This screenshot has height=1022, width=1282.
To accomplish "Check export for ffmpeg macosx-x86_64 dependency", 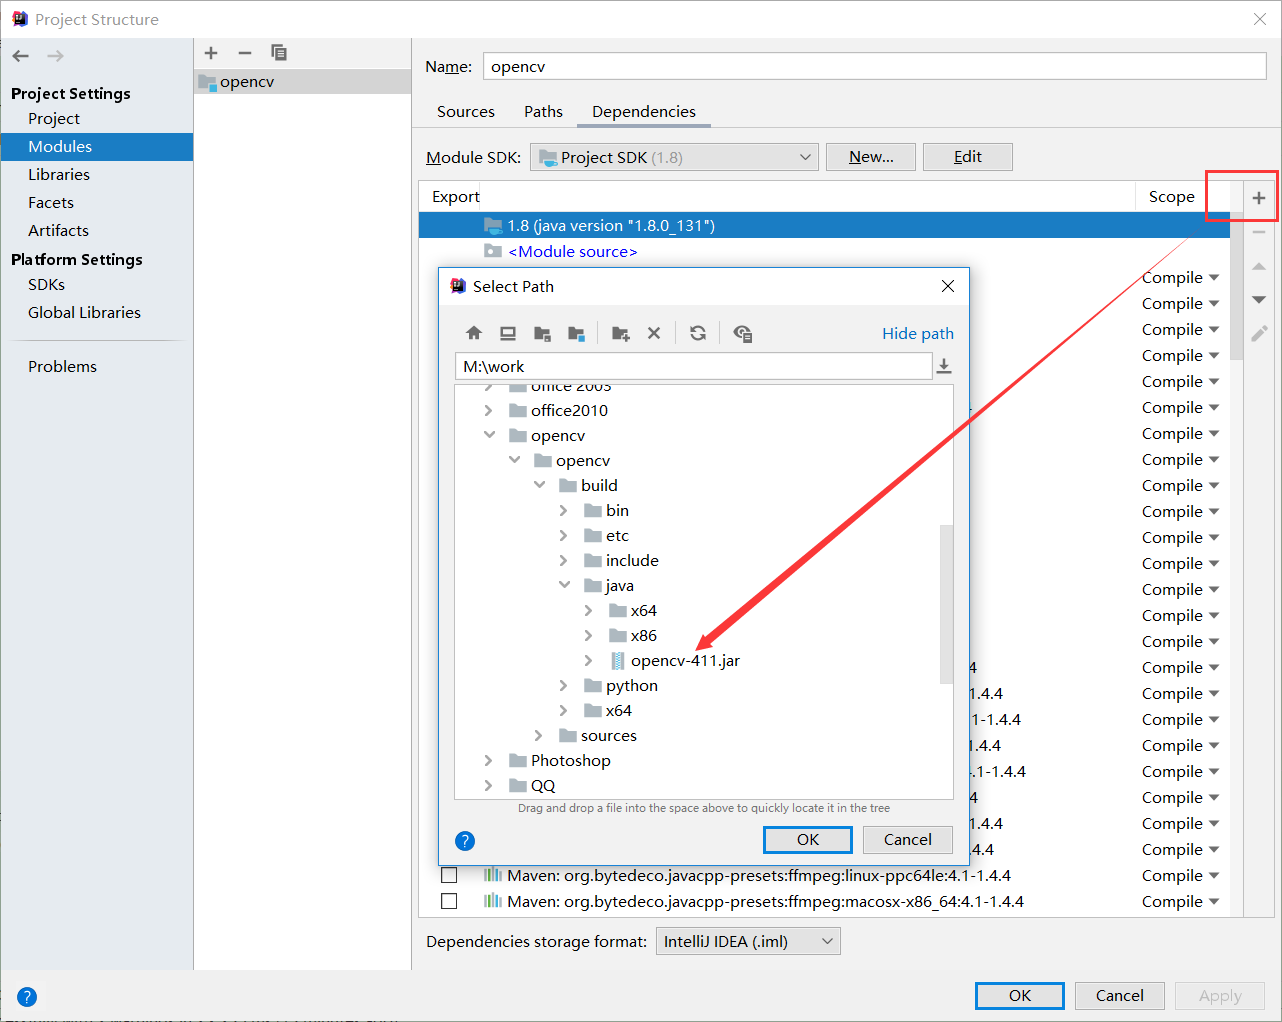I will tap(449, 901).
